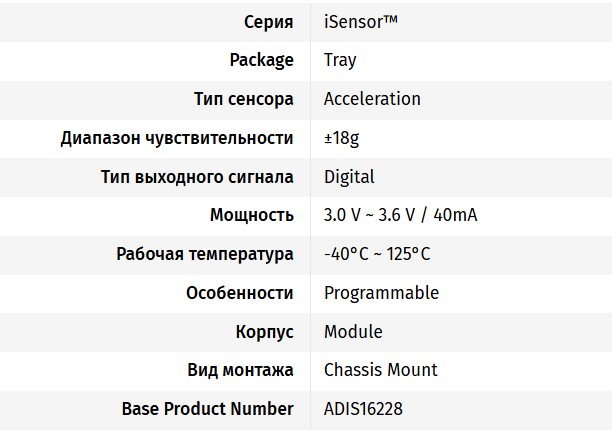This screenshot has width=612, height=433.
Task: Click the "Серия" row label
Action: tap(268, 22)
